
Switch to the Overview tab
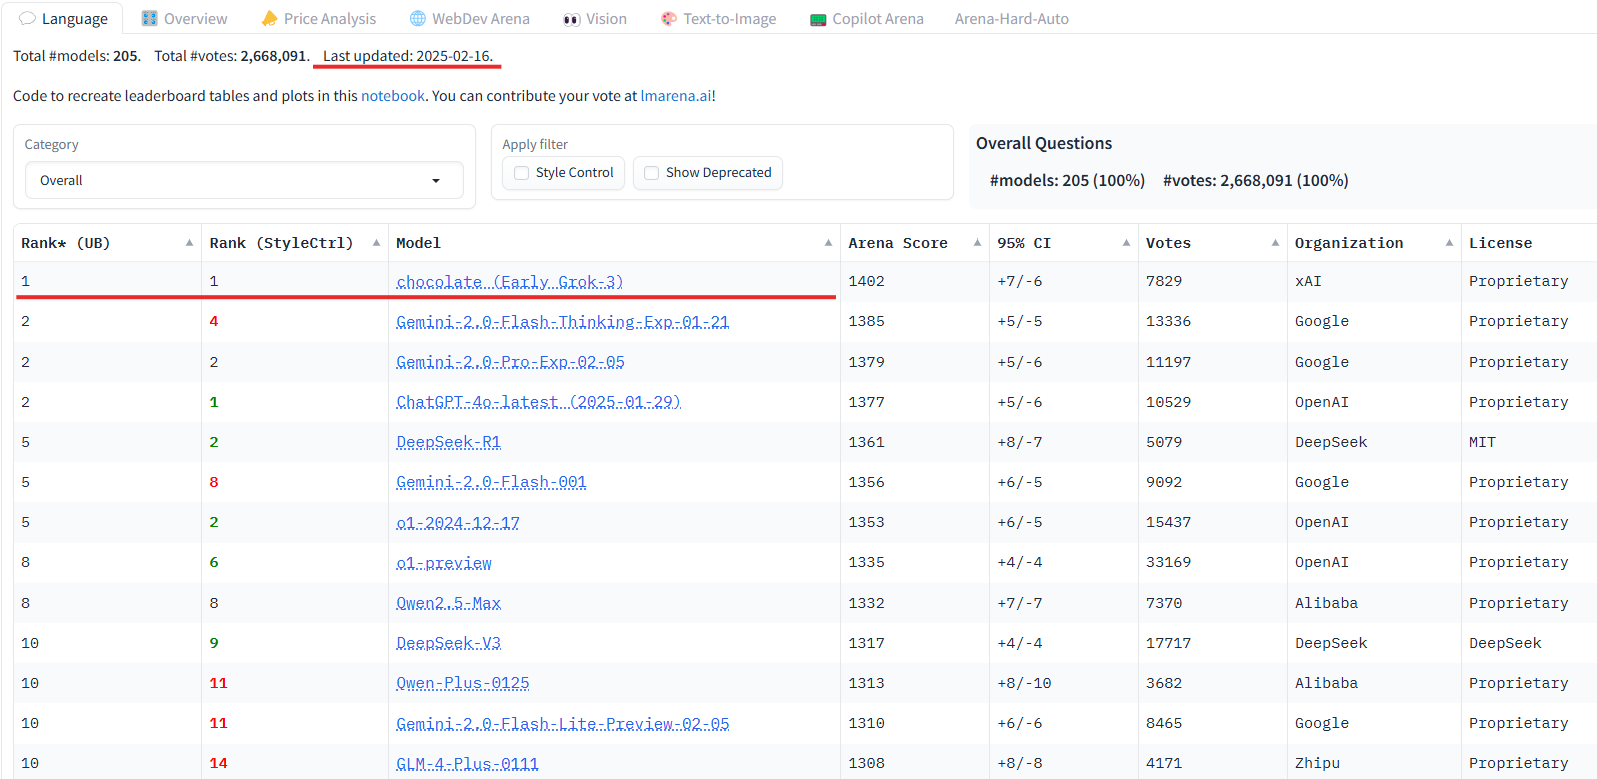185,18
